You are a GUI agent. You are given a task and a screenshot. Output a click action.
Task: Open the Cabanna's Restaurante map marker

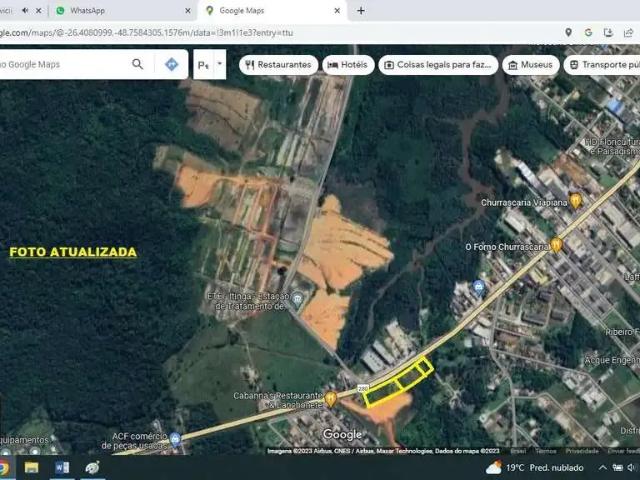point(331,399)
